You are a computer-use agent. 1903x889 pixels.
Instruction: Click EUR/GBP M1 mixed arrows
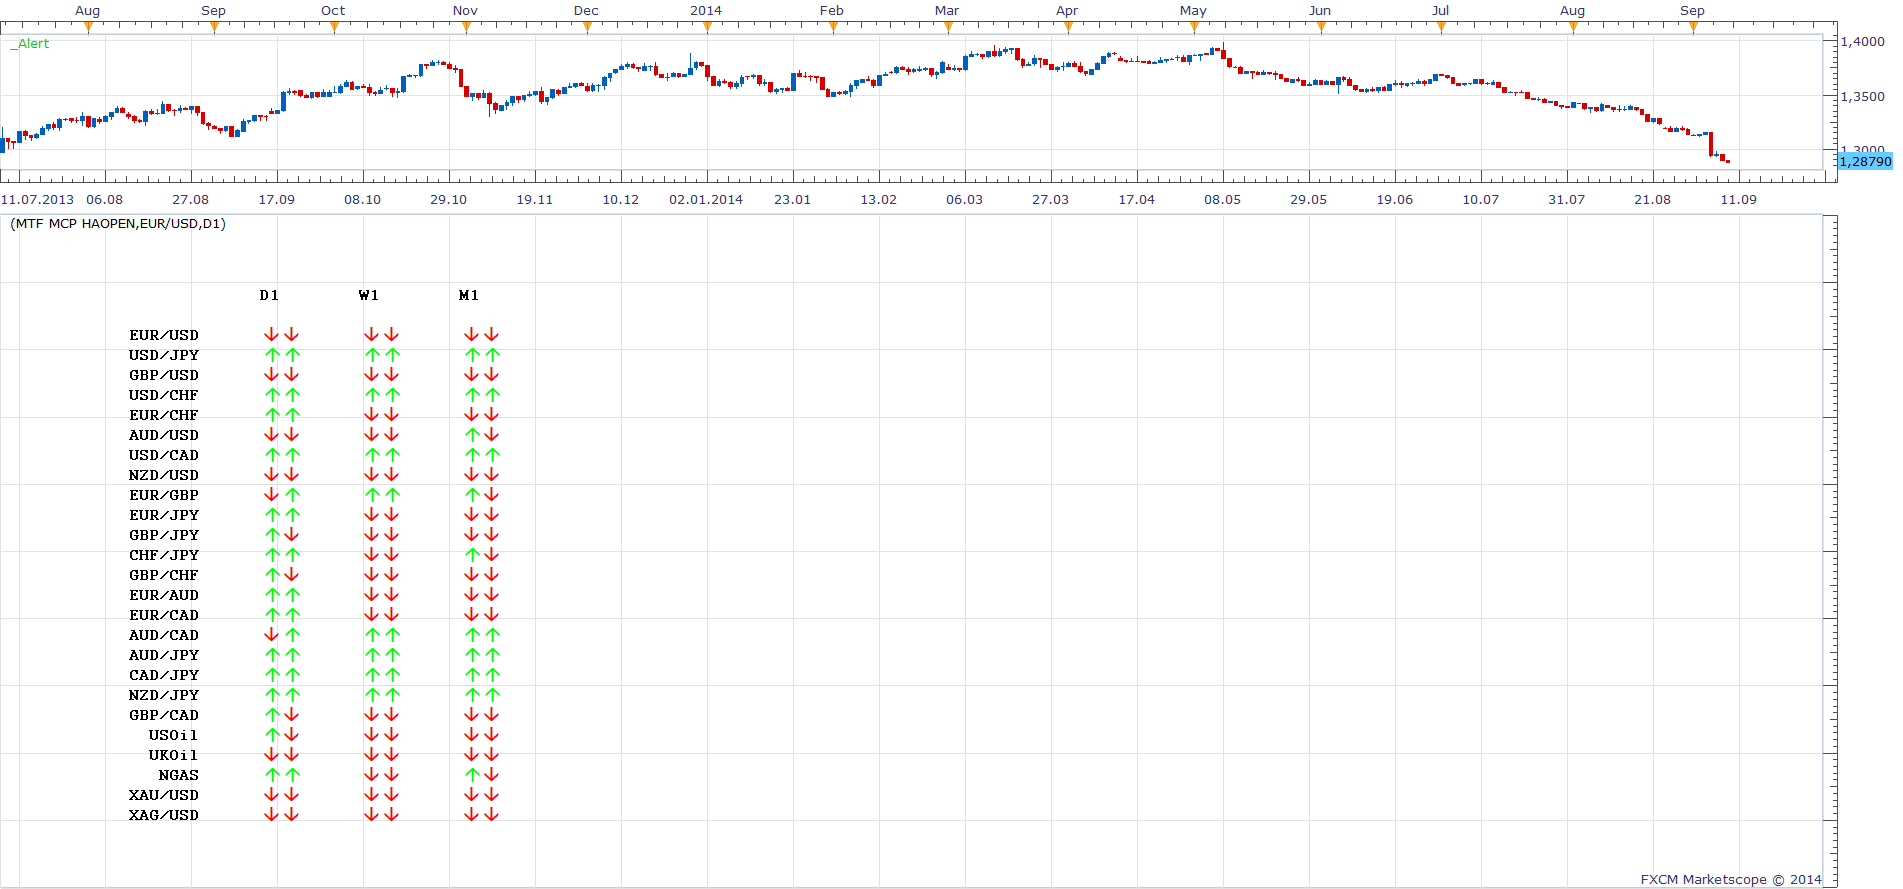tap(482, 495)
